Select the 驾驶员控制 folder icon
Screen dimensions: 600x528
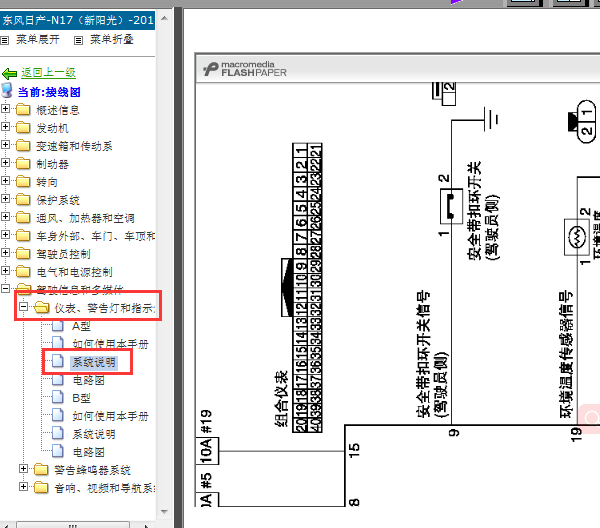pyautogui.click(x=23, y=254)
